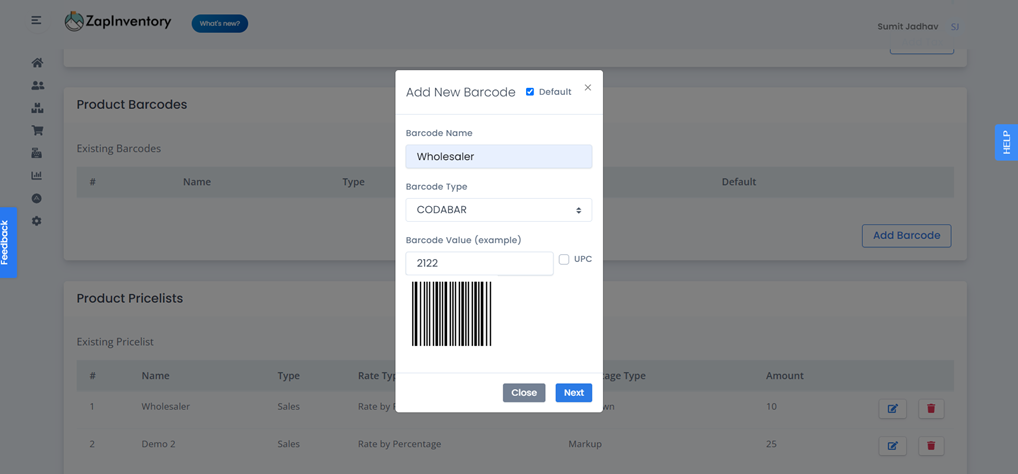Image resolution: width=1018 pixels, height=474 pixels.
Task: Click the Product Pricelists heading
Action: click(x=130, y=299)
